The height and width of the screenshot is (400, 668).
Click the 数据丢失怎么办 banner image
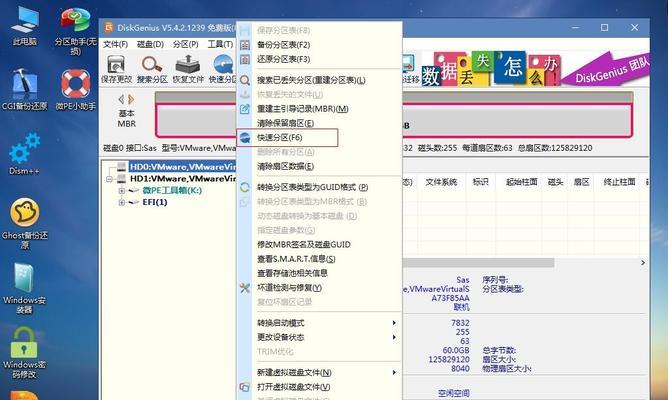[491, 69]
